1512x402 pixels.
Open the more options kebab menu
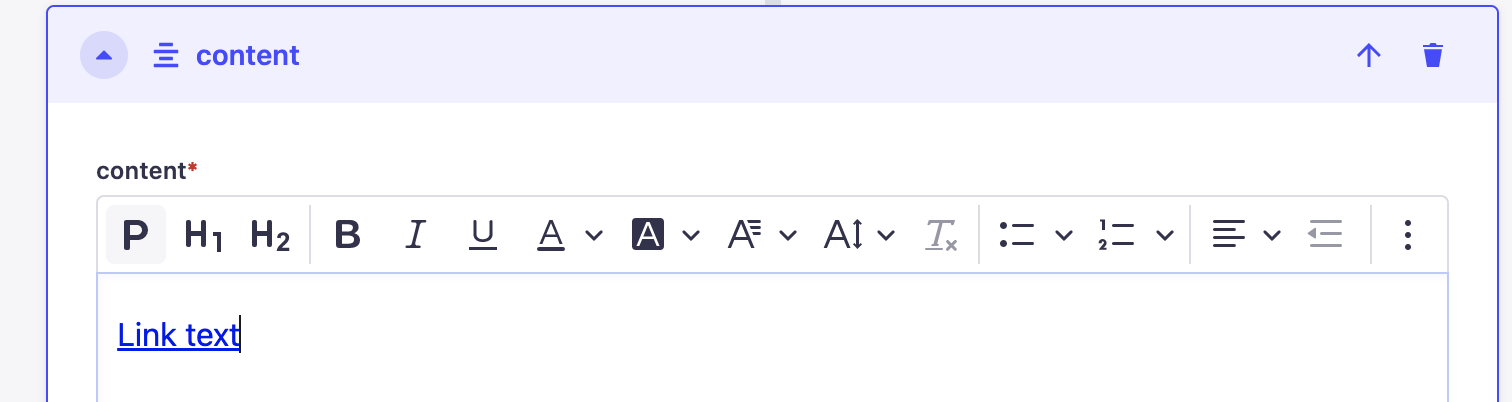[x=1407, y=235]
